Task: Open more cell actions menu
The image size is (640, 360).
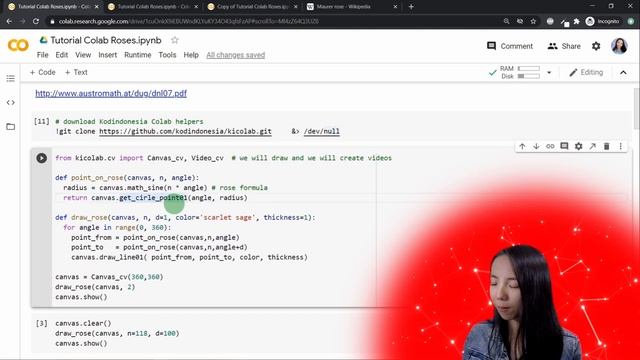Action: pos(620,146)
